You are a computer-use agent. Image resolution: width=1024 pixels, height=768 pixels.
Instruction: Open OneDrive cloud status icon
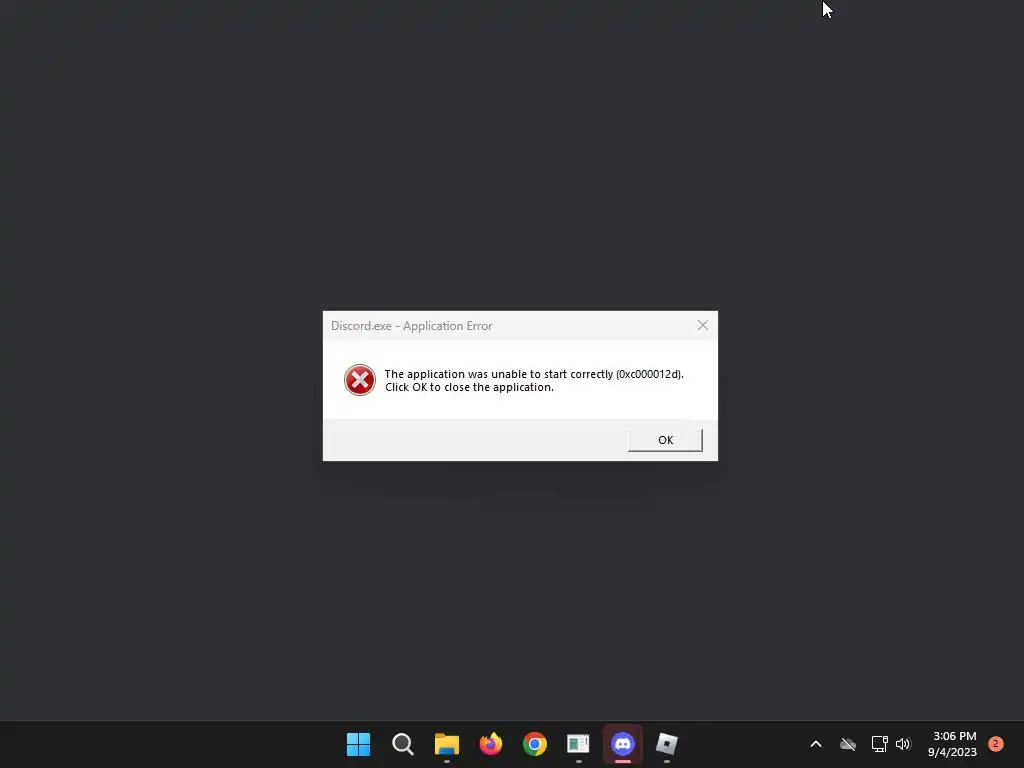(x=848, y=744)
